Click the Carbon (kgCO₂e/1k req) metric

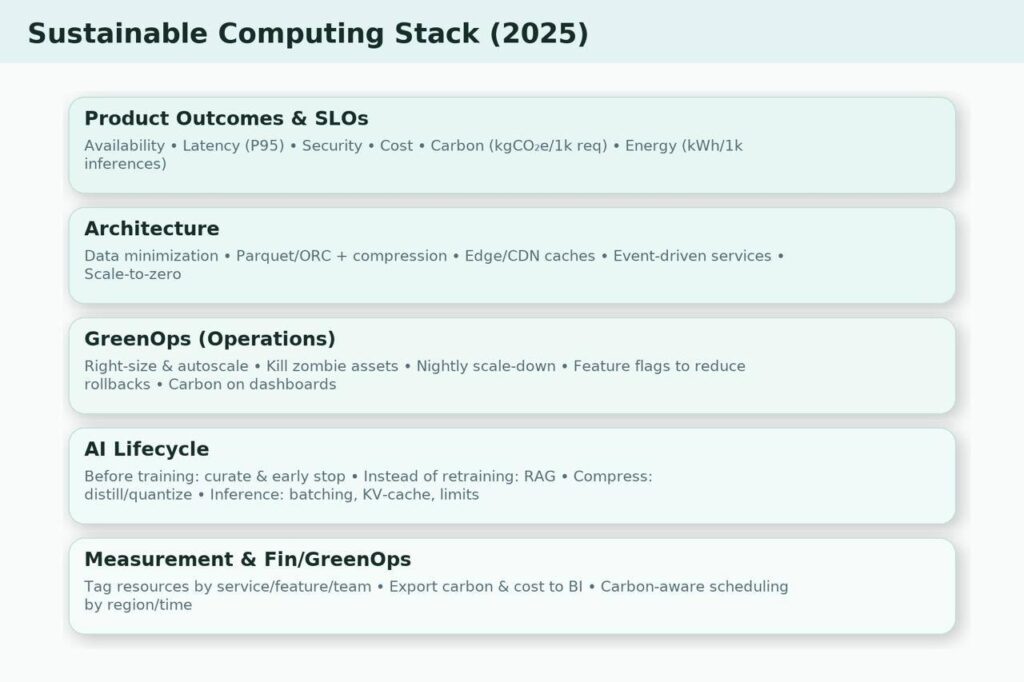(518, 146)
